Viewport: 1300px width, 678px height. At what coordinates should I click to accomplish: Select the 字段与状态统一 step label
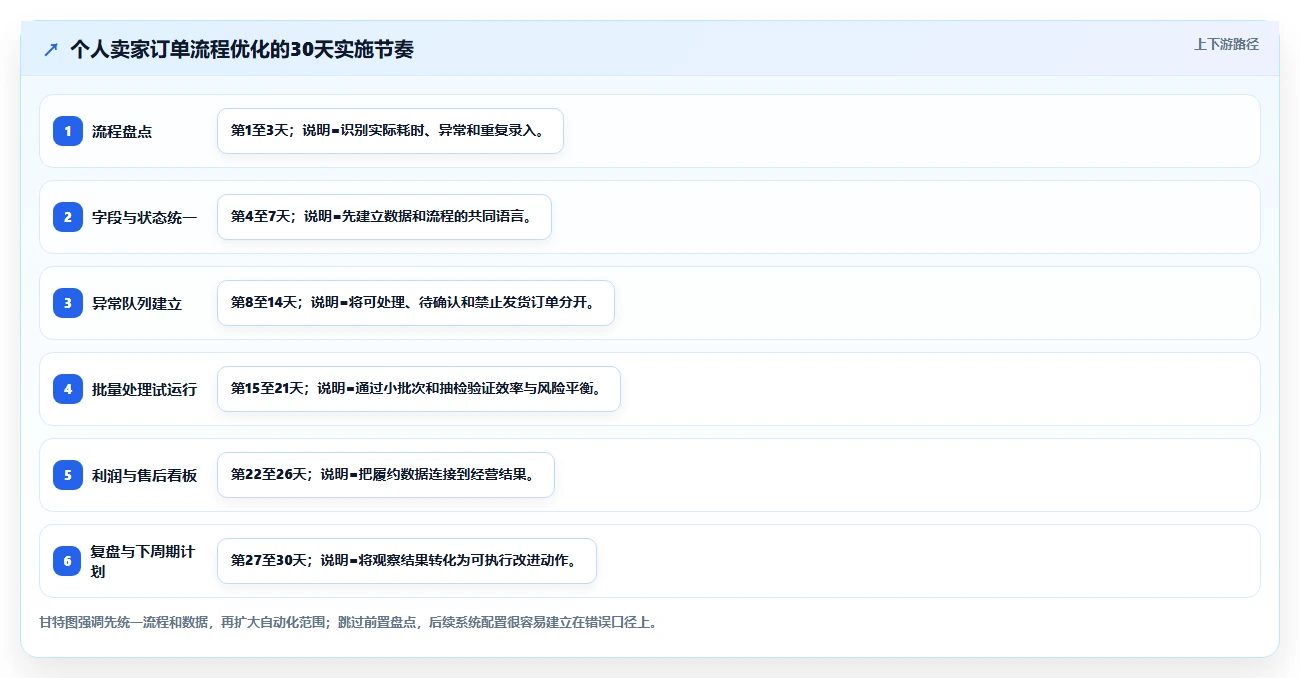pos(145,217)
